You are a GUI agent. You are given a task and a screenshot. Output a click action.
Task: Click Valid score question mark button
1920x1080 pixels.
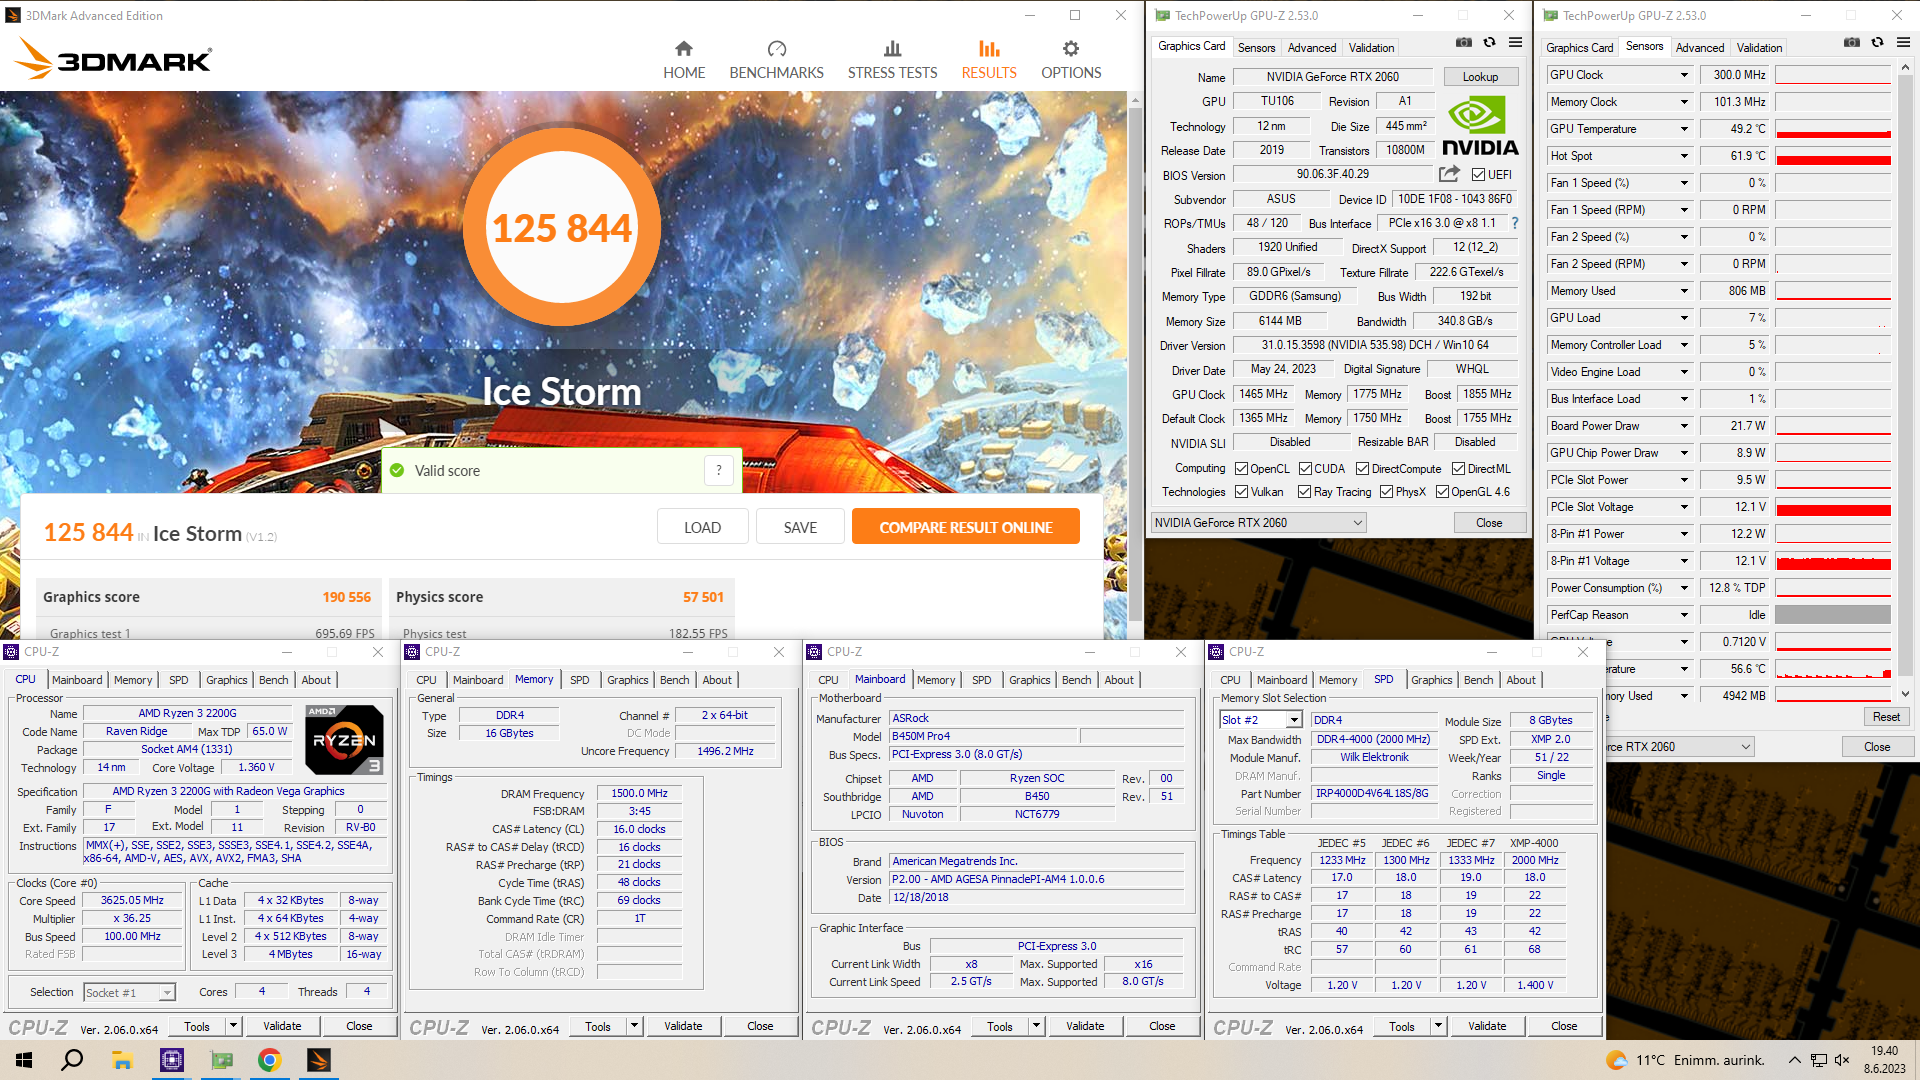(x=719, y=471)
